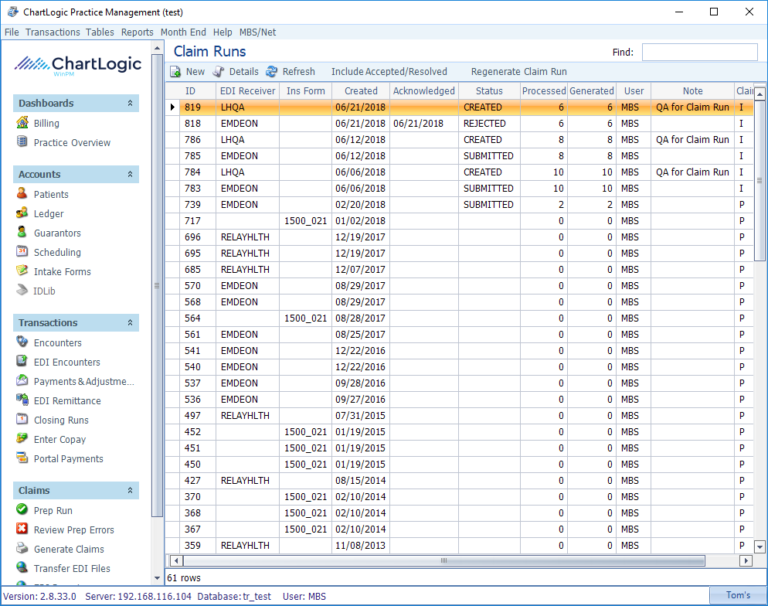Click Transfer EDI Files globe icon

(22, 568)
